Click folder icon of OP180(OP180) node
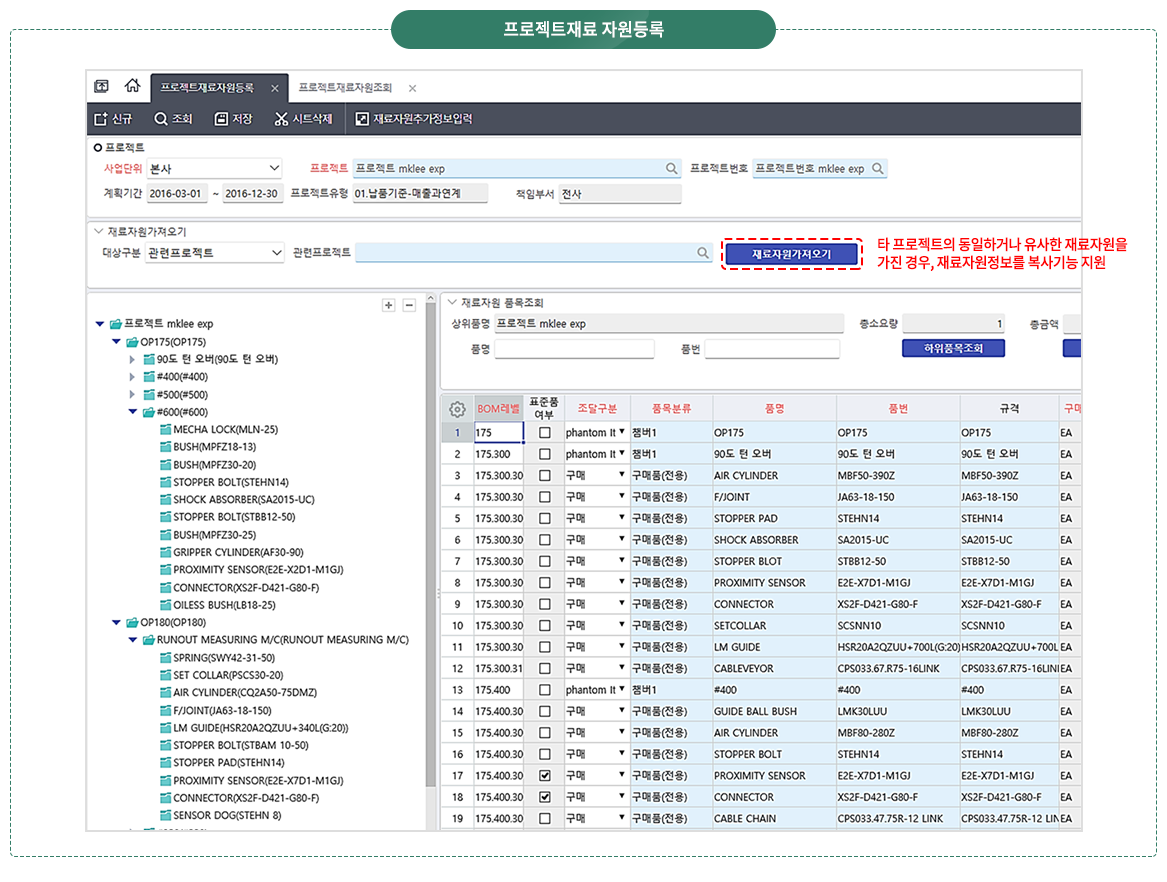This screenshot has height=882, width=1167. tap(132, 622)
